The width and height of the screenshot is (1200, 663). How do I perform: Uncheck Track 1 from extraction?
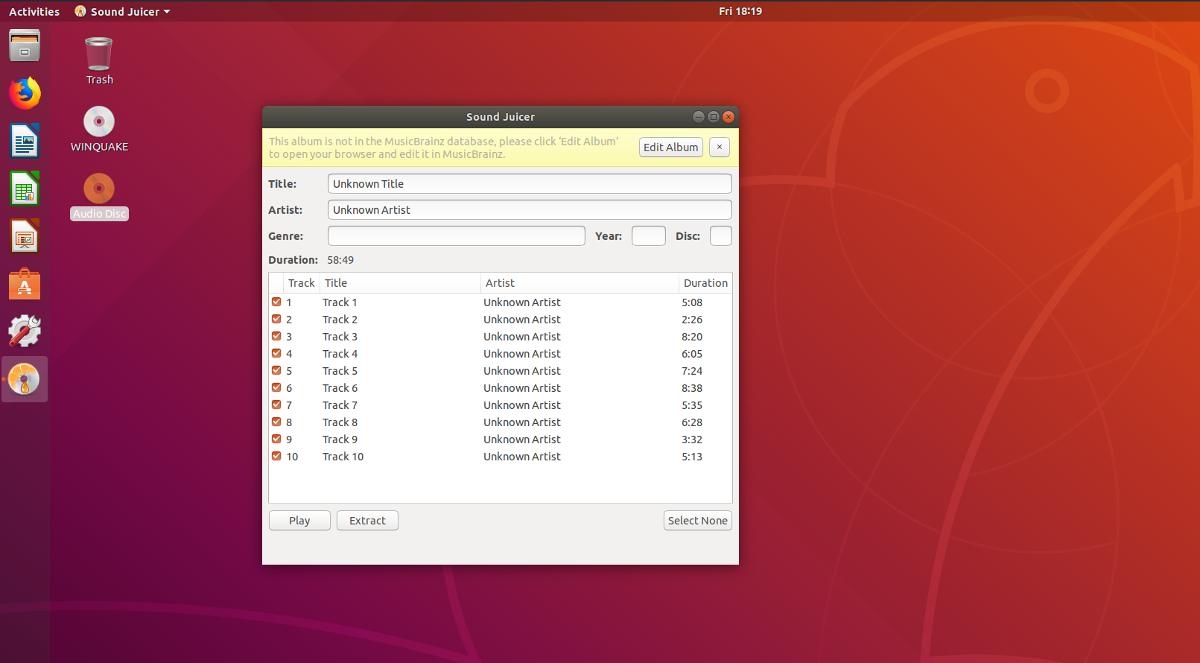278,302
